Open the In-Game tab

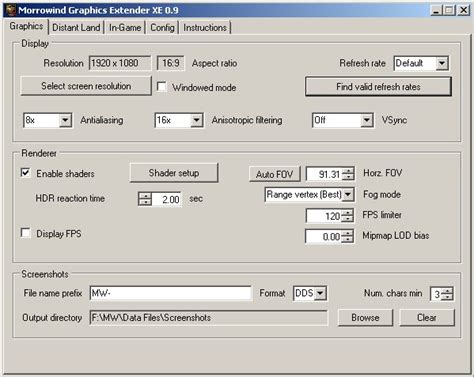125,28
